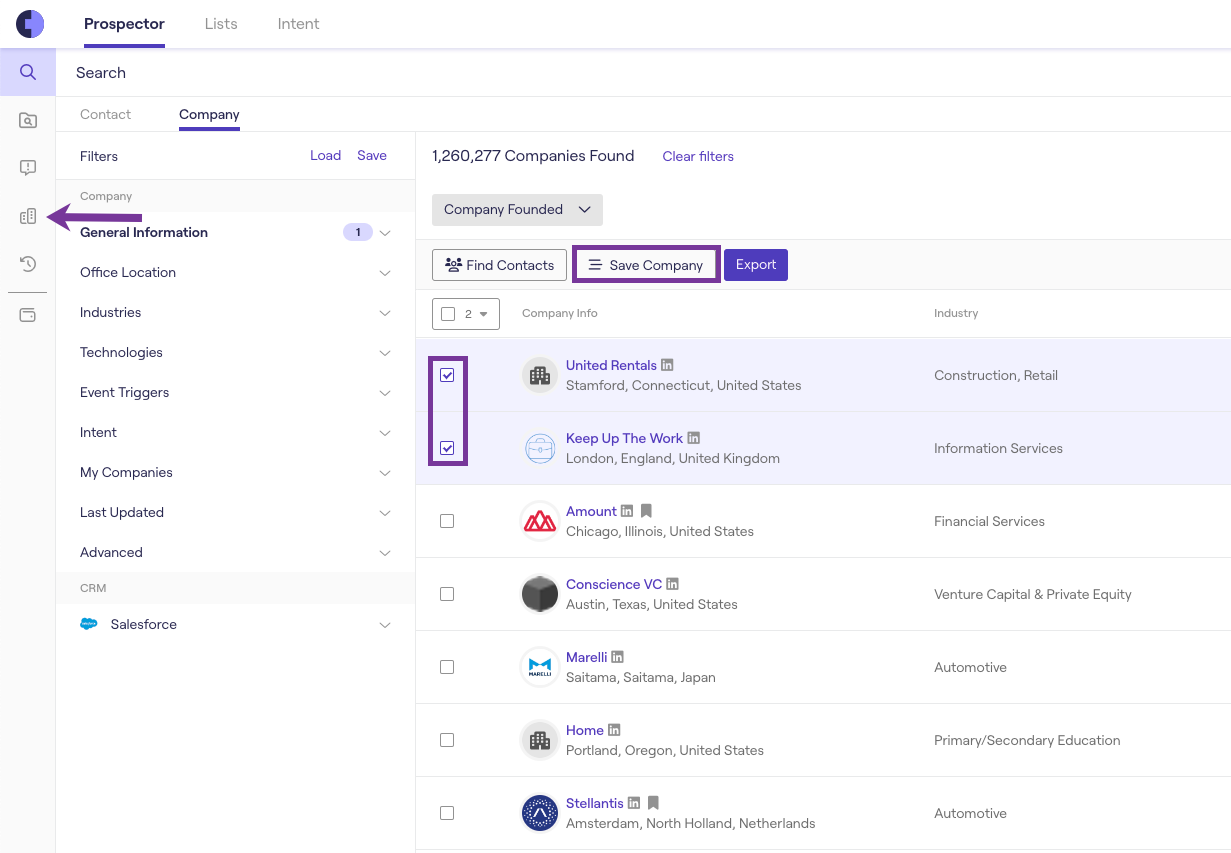Open the history clock sidebar icon
The width and height of the screenshot is (1231, 853).
coord(28,264)
